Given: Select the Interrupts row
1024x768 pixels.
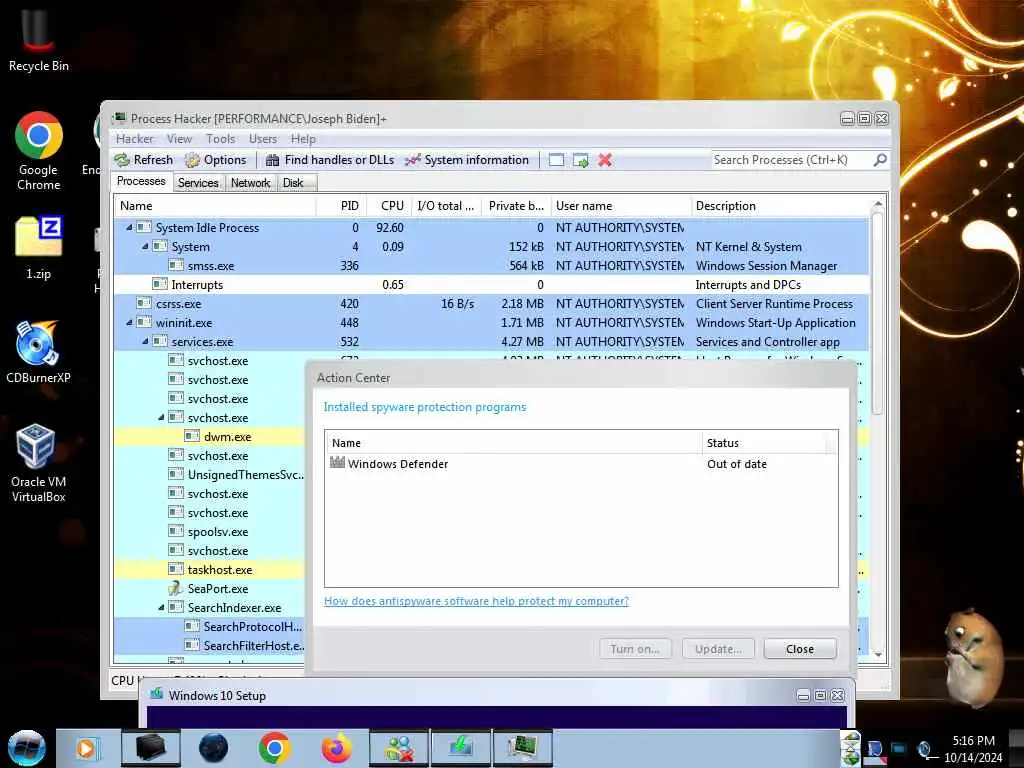Looking at the screenshot, I should [491, 285].
